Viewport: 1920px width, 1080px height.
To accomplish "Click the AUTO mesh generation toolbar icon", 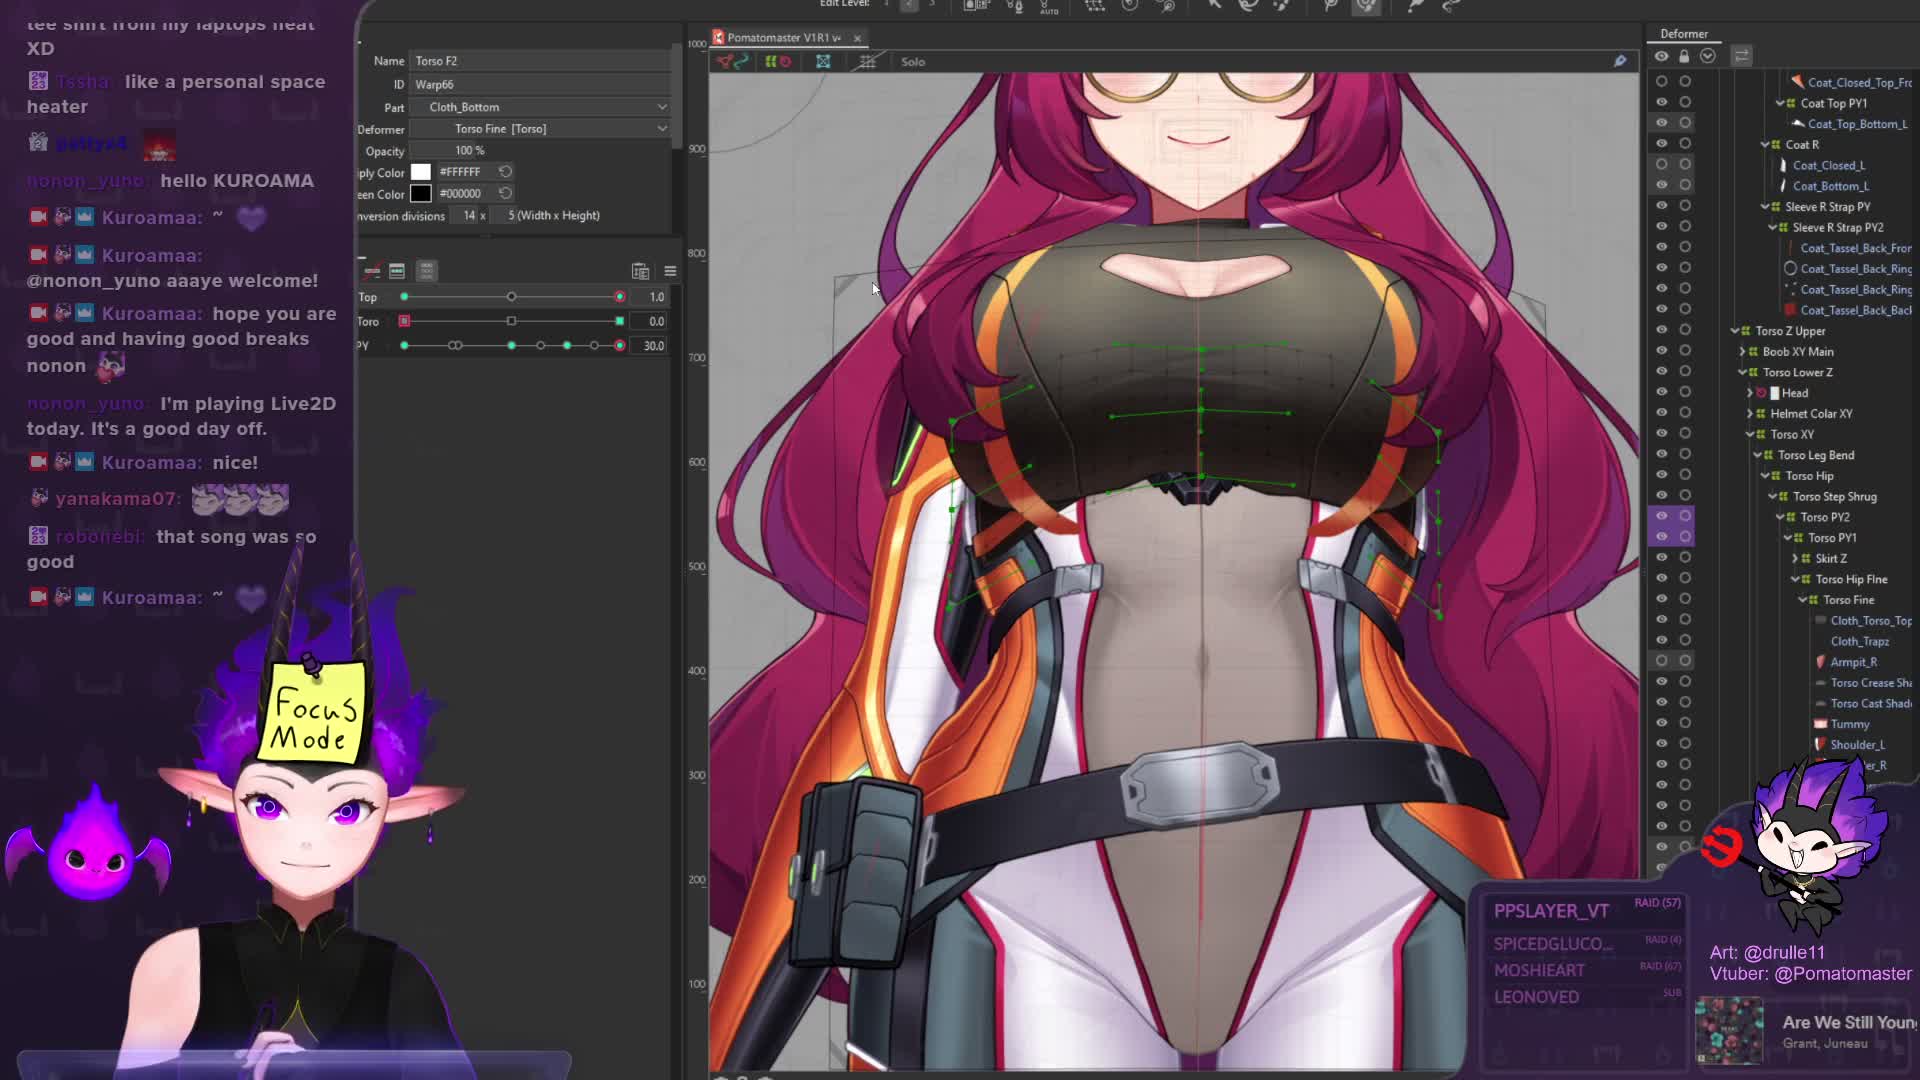I will 1049,6.
